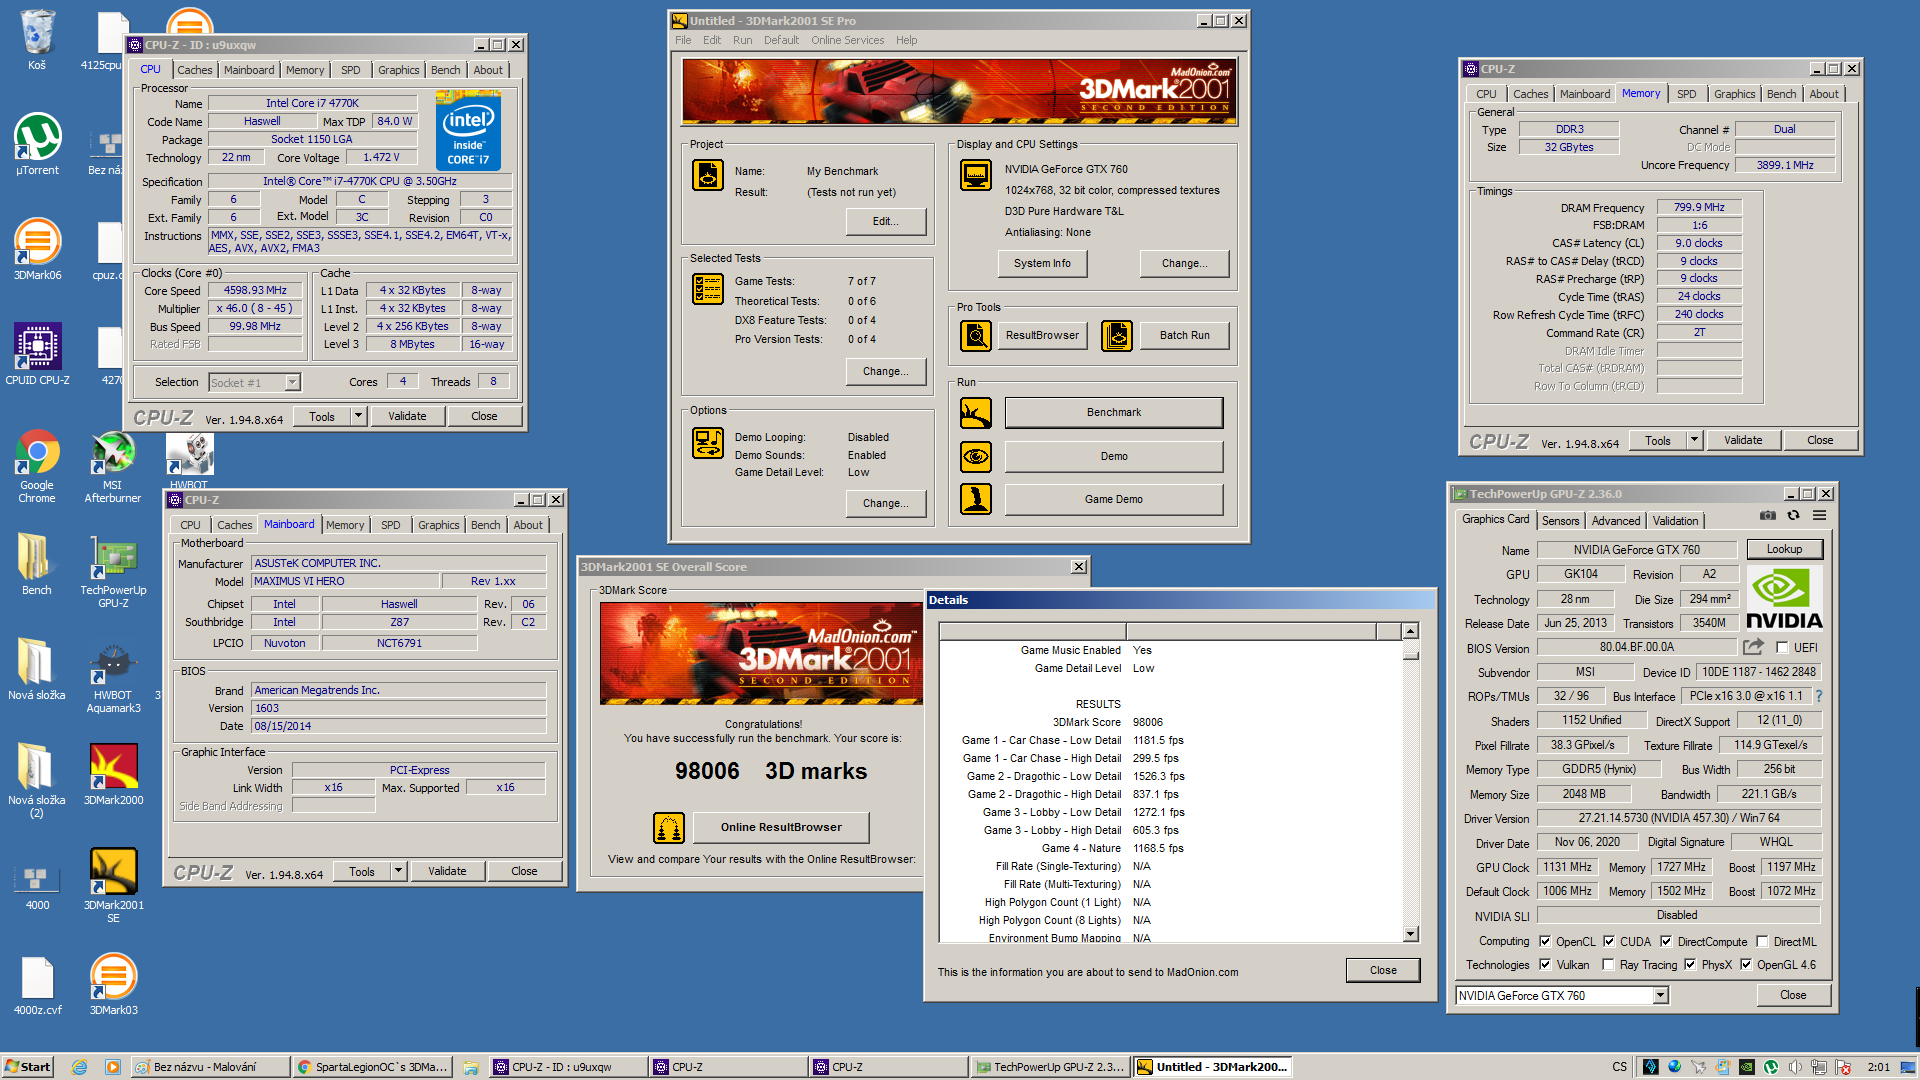Viewport: 1920px width, 1080px height.
Task: Switch to the Caches tab in CPU-Z CPU window
Action: click(x=194, y=70)
